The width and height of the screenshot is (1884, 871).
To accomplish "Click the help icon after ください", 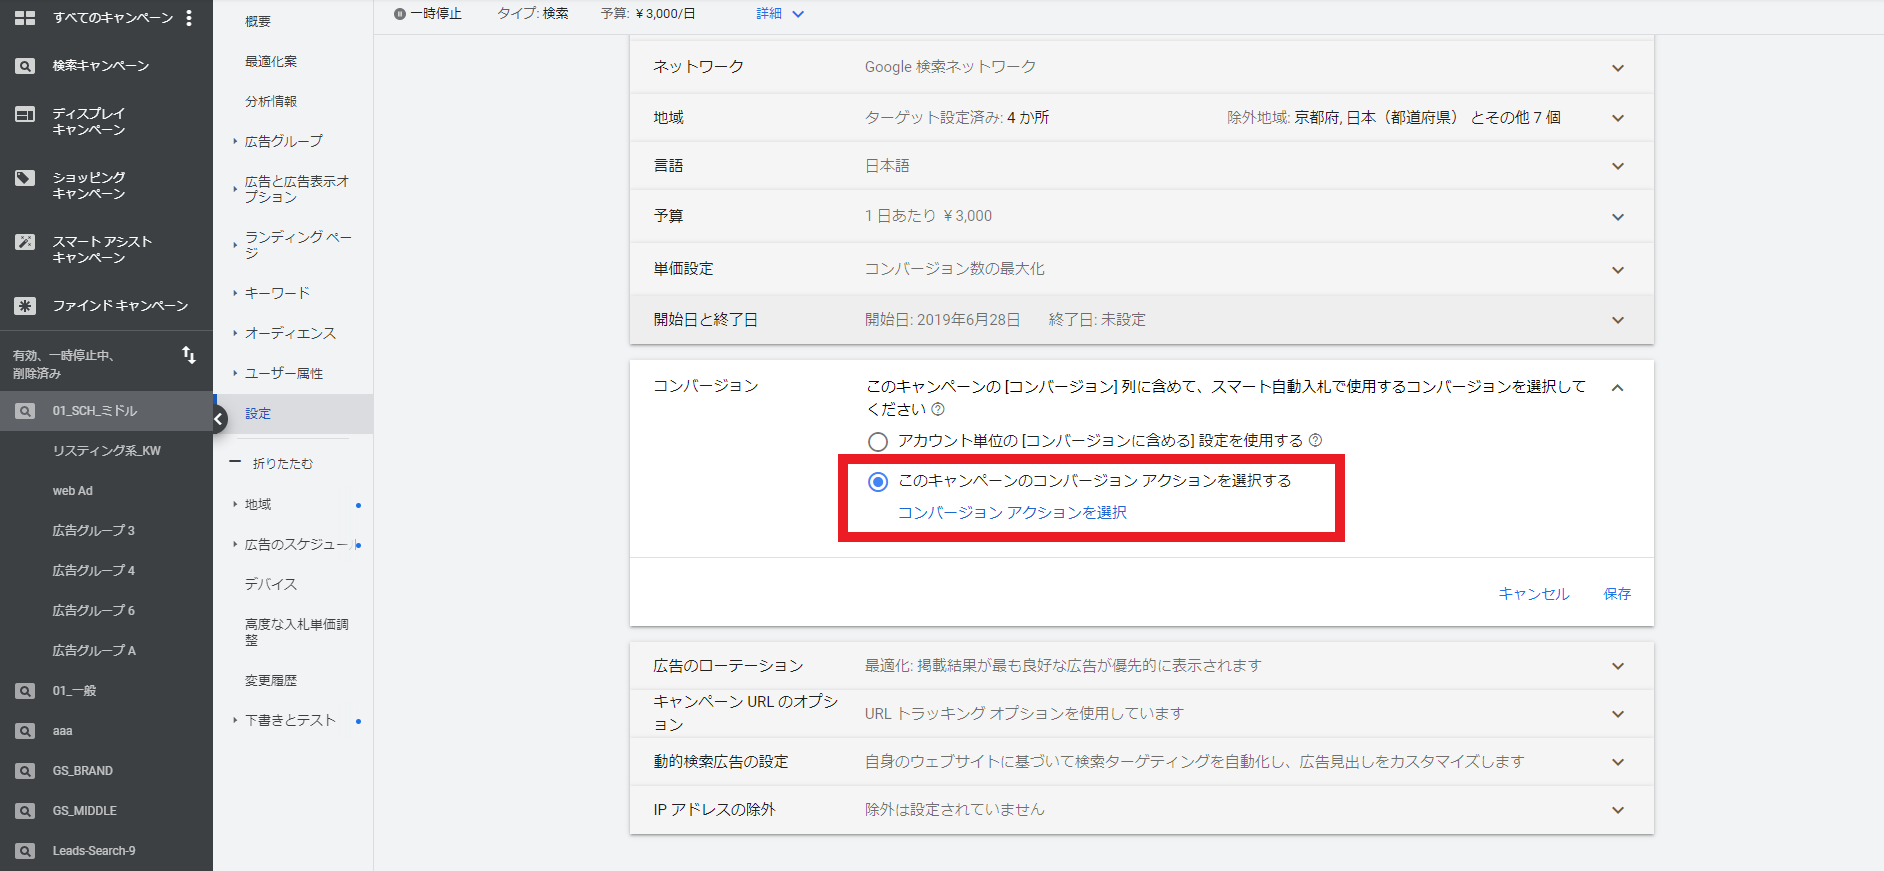I will [938, 409].
